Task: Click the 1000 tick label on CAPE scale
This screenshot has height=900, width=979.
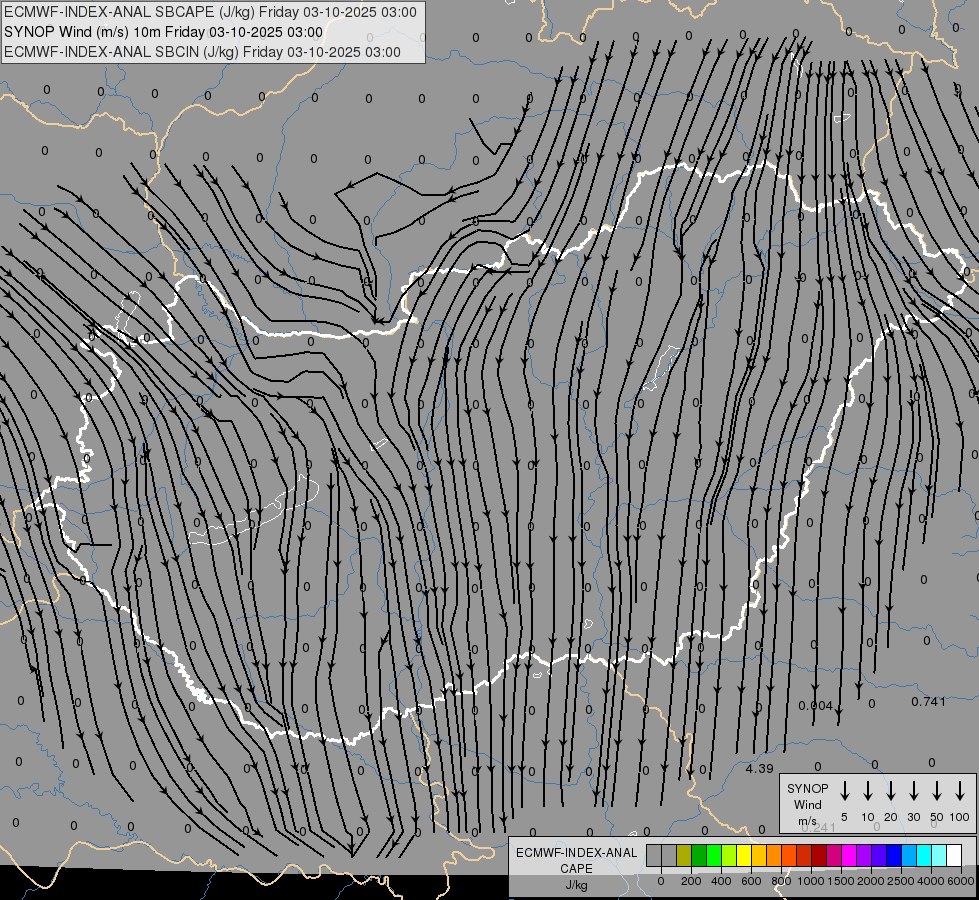Action: tap(811, 880)
